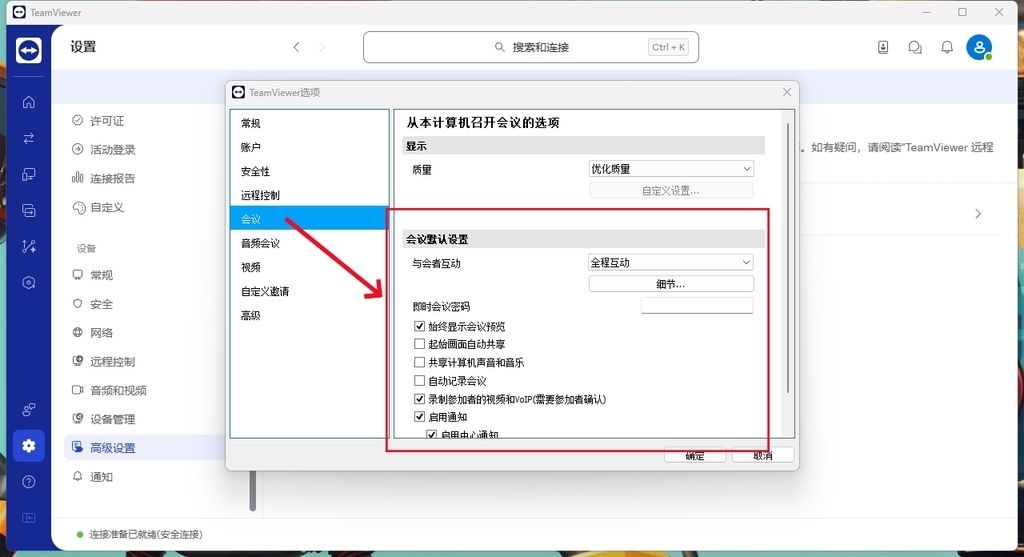Select 安全性 in the options list
The height and width of the screenshot is (557, 1024).
[309, 171]
